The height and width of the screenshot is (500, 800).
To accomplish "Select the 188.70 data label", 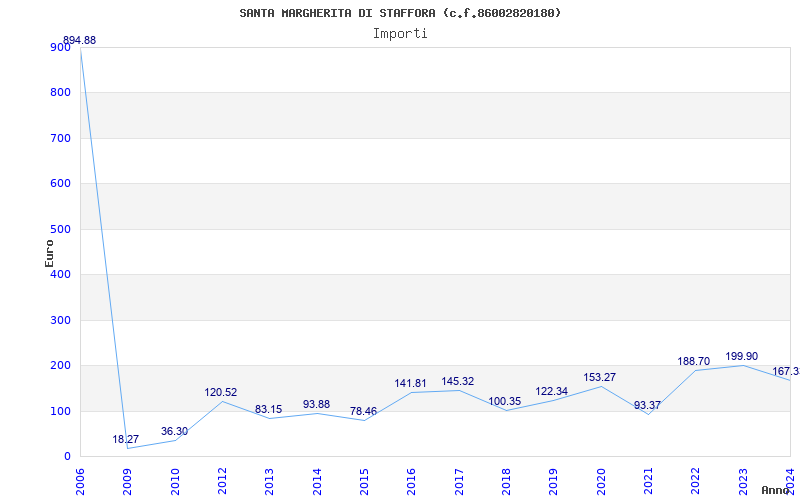I will point(693,361).
